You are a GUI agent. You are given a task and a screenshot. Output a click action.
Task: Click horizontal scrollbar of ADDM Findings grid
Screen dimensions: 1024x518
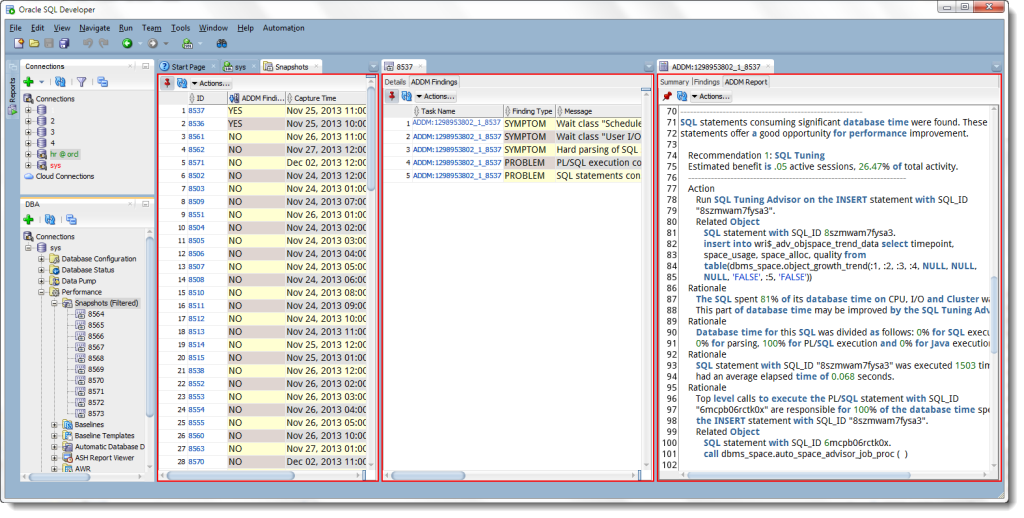tap(427, 476)
